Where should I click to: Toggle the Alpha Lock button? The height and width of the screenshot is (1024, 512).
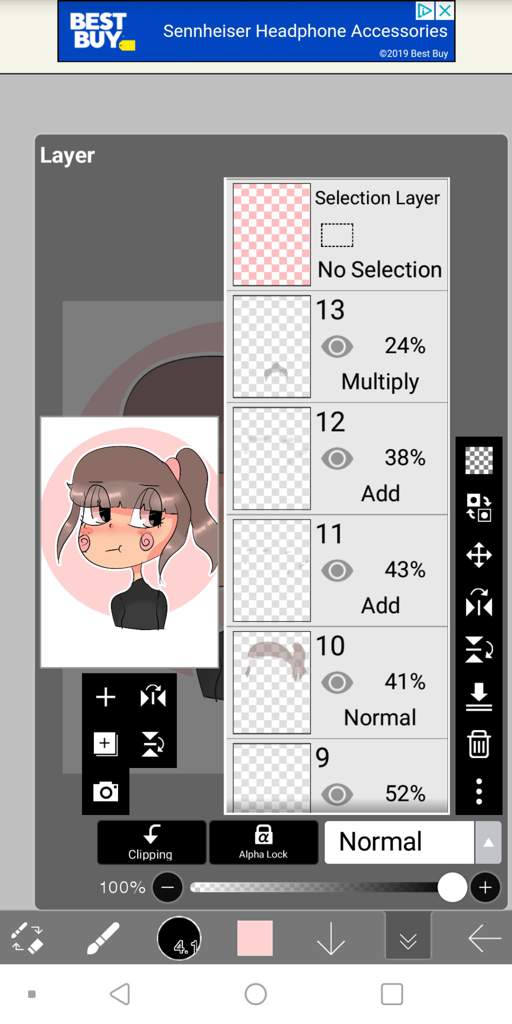263,842
